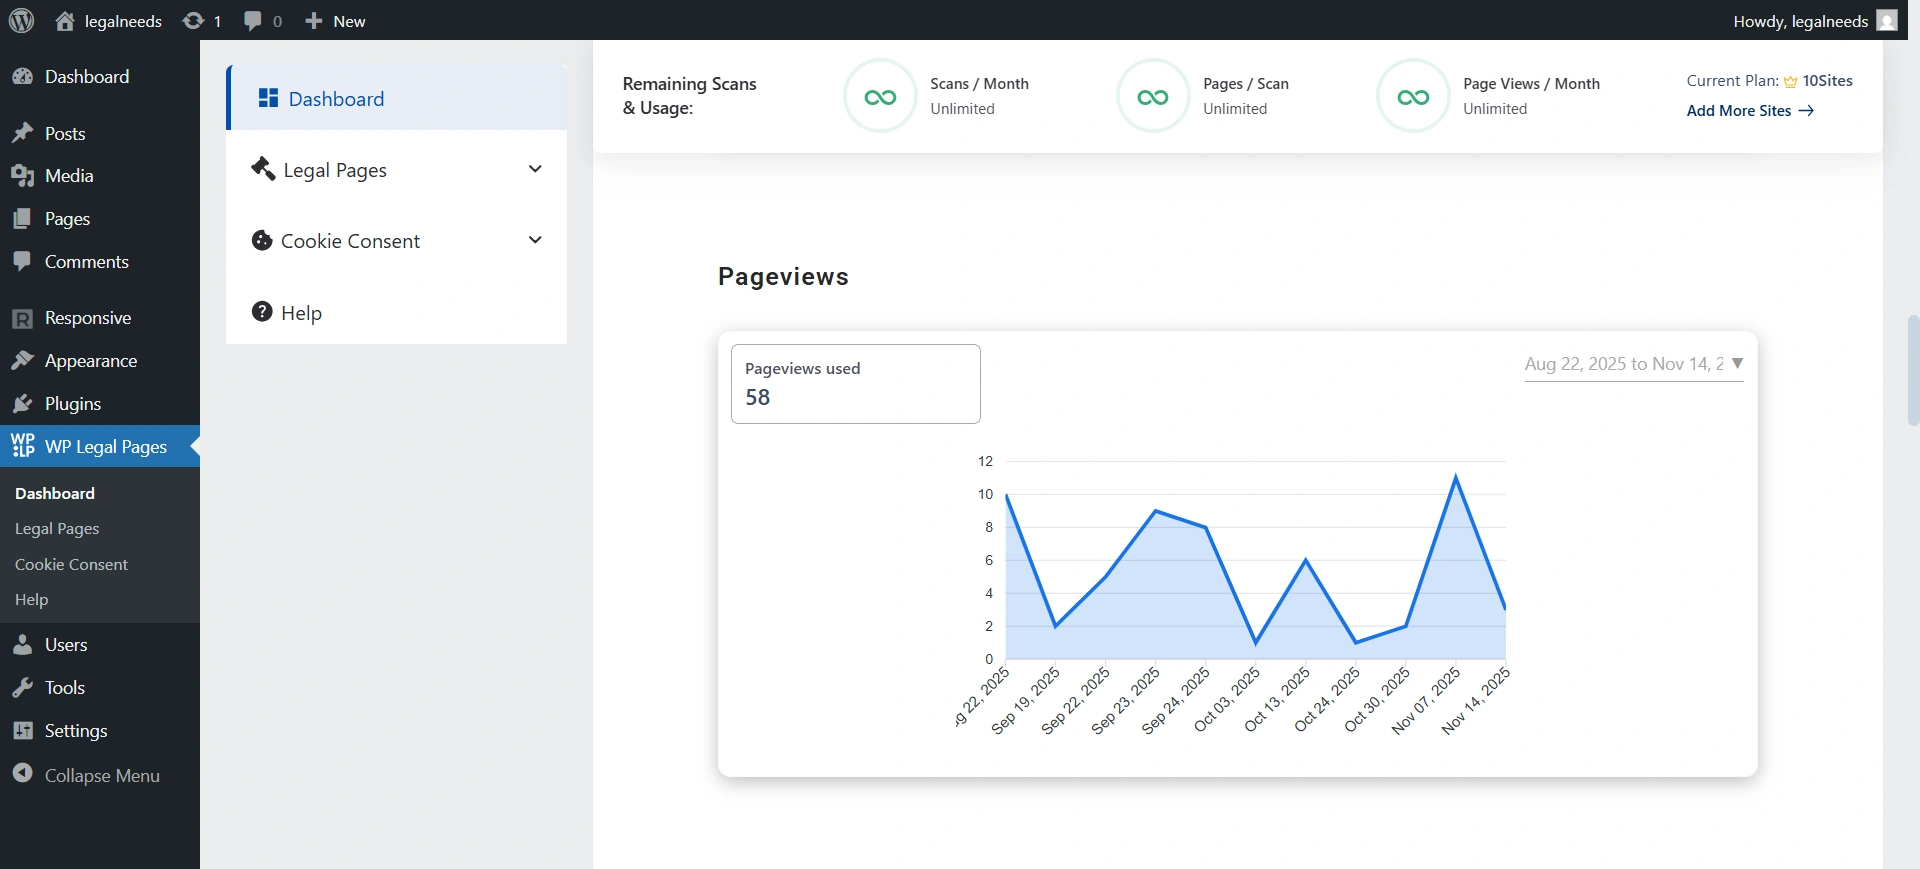Click the Add More Sites link

1750,111
